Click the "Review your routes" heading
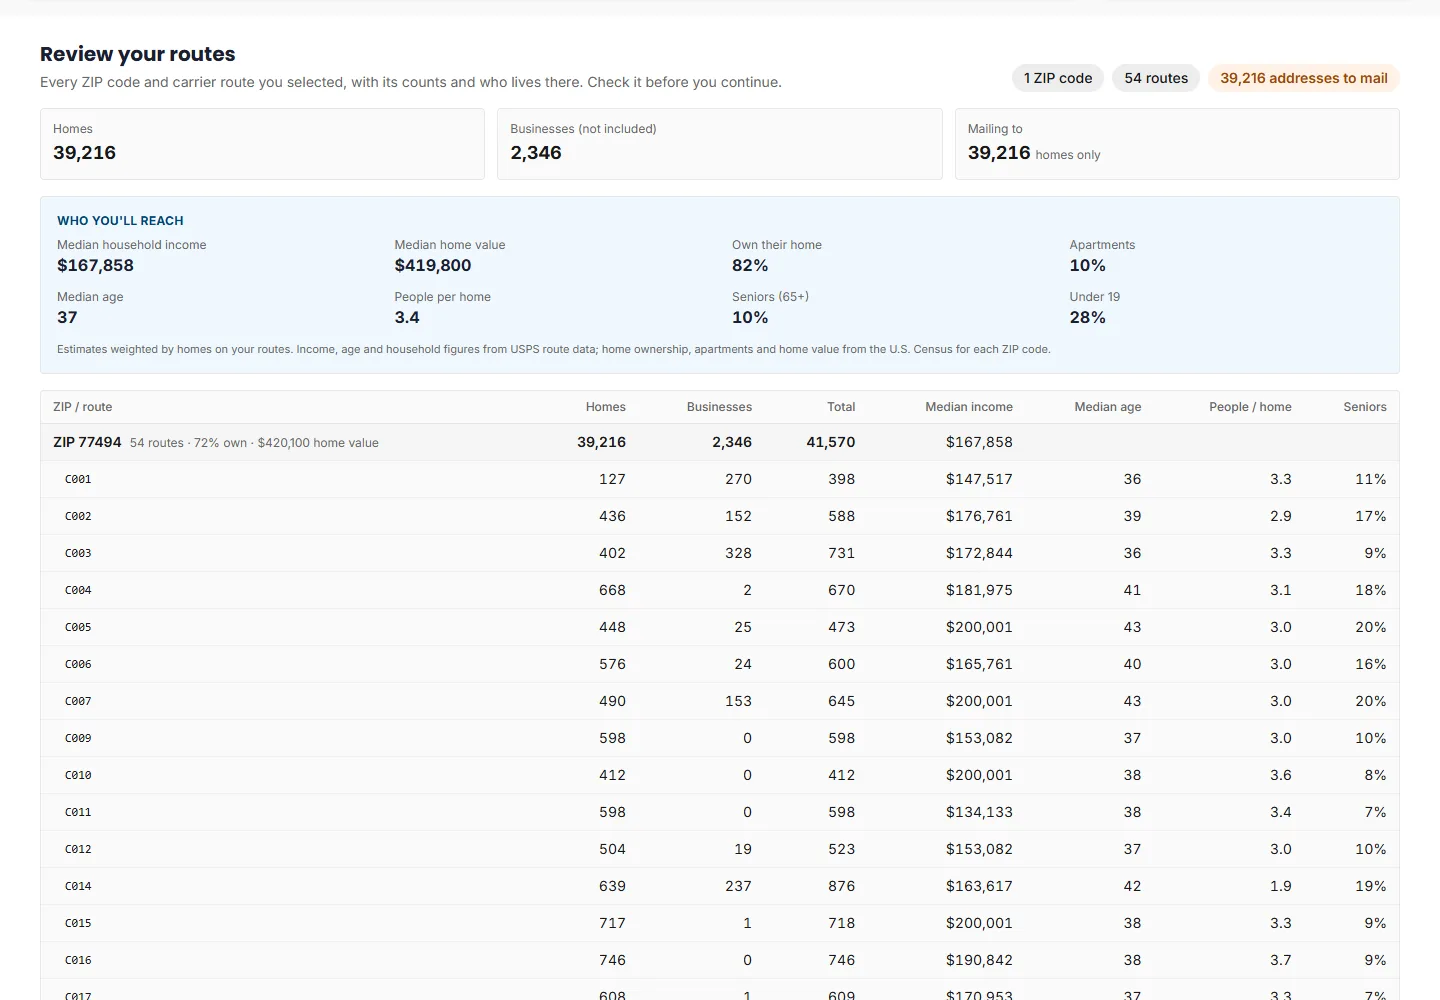1440x1000 pixels. click(138, 54)
